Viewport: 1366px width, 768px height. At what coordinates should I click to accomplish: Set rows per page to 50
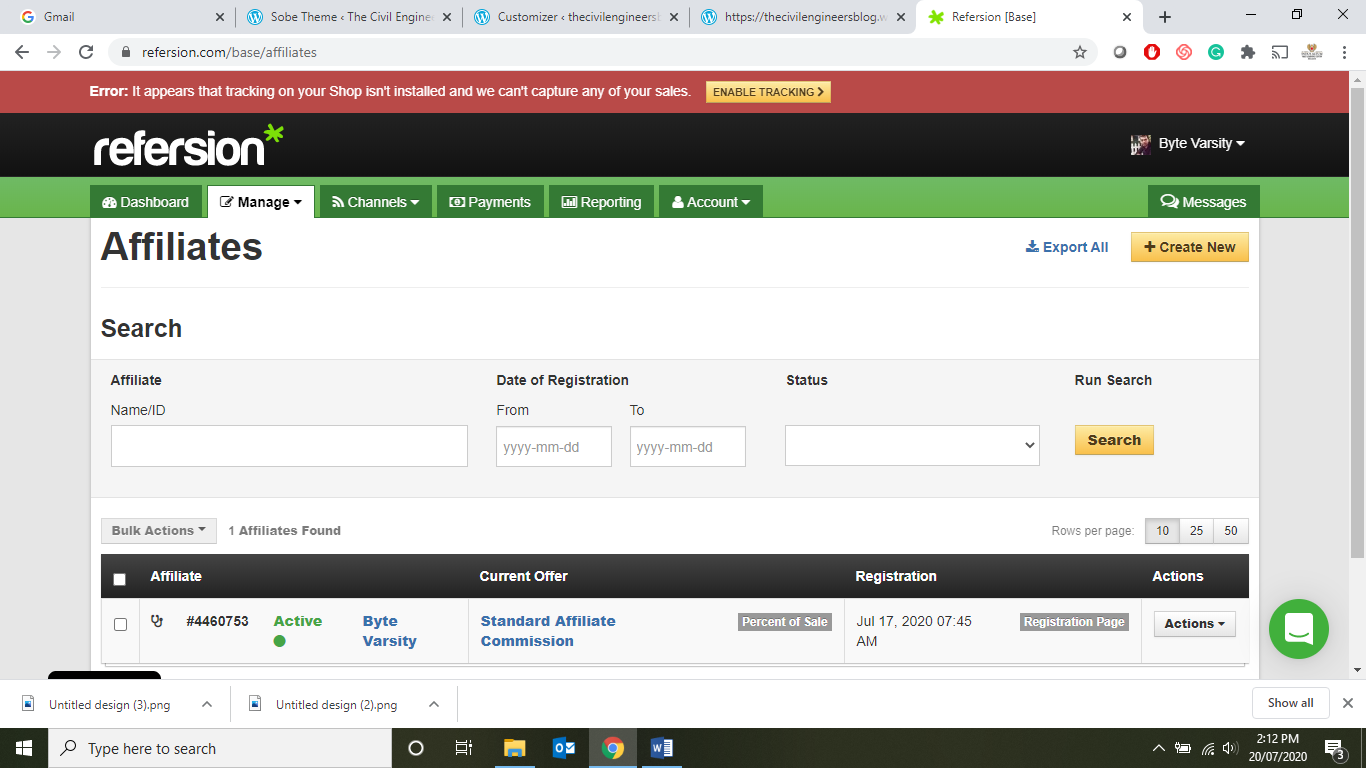click(1231, 531)
